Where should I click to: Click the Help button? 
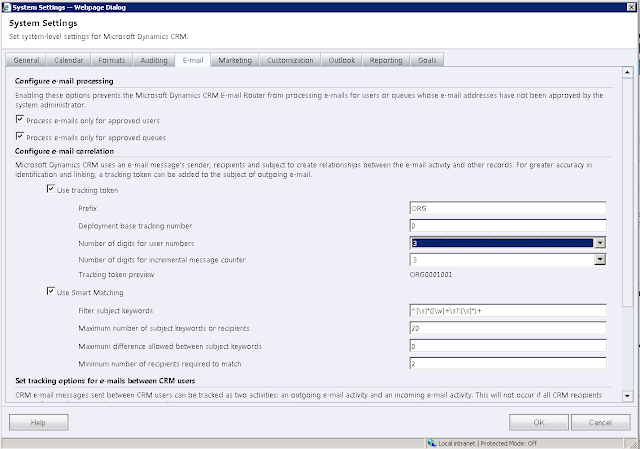[x=38, y=422]
